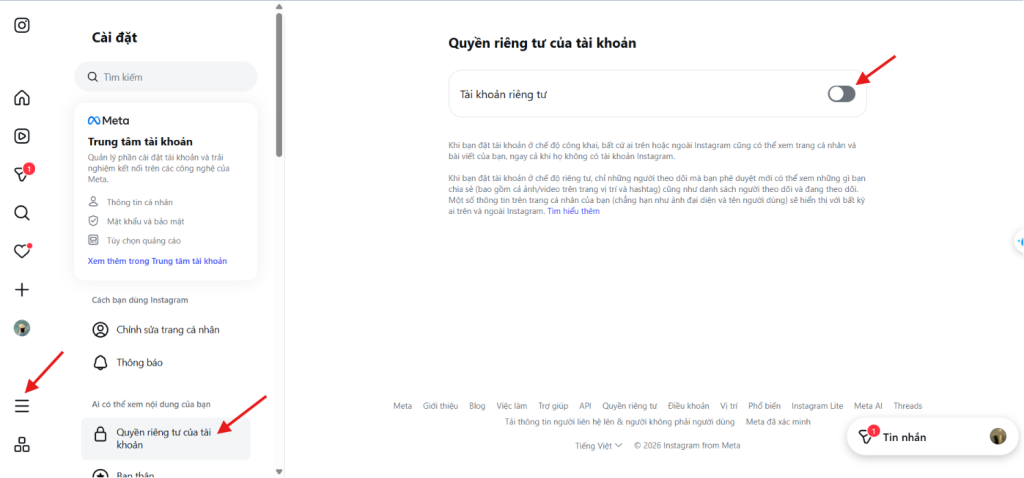The width and height of the screenshot is (1024, 478).
Task: Click profile icon beside Chỉnh sửa trang cá nhân
Action: click(100, 330)
